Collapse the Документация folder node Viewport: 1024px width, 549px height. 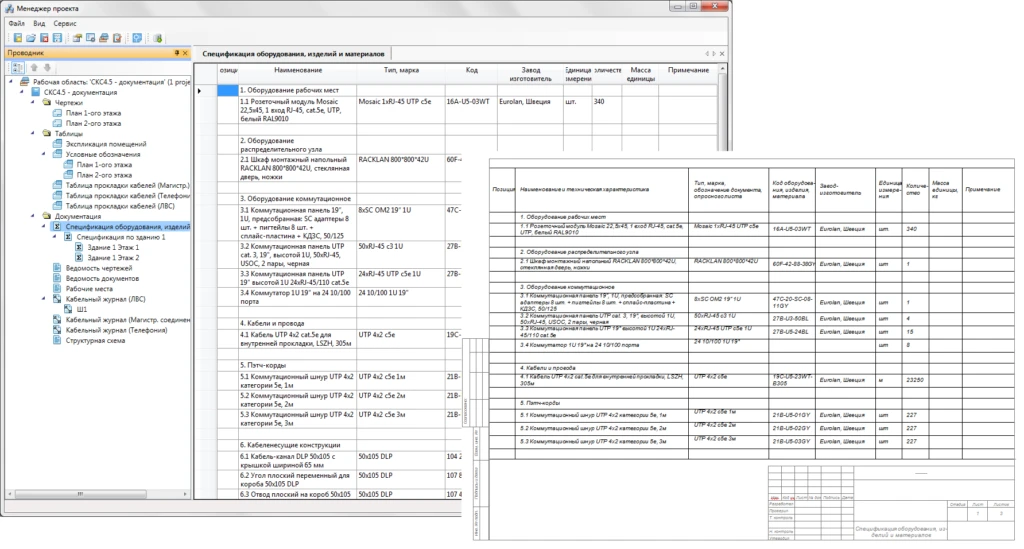click(34, 216)
